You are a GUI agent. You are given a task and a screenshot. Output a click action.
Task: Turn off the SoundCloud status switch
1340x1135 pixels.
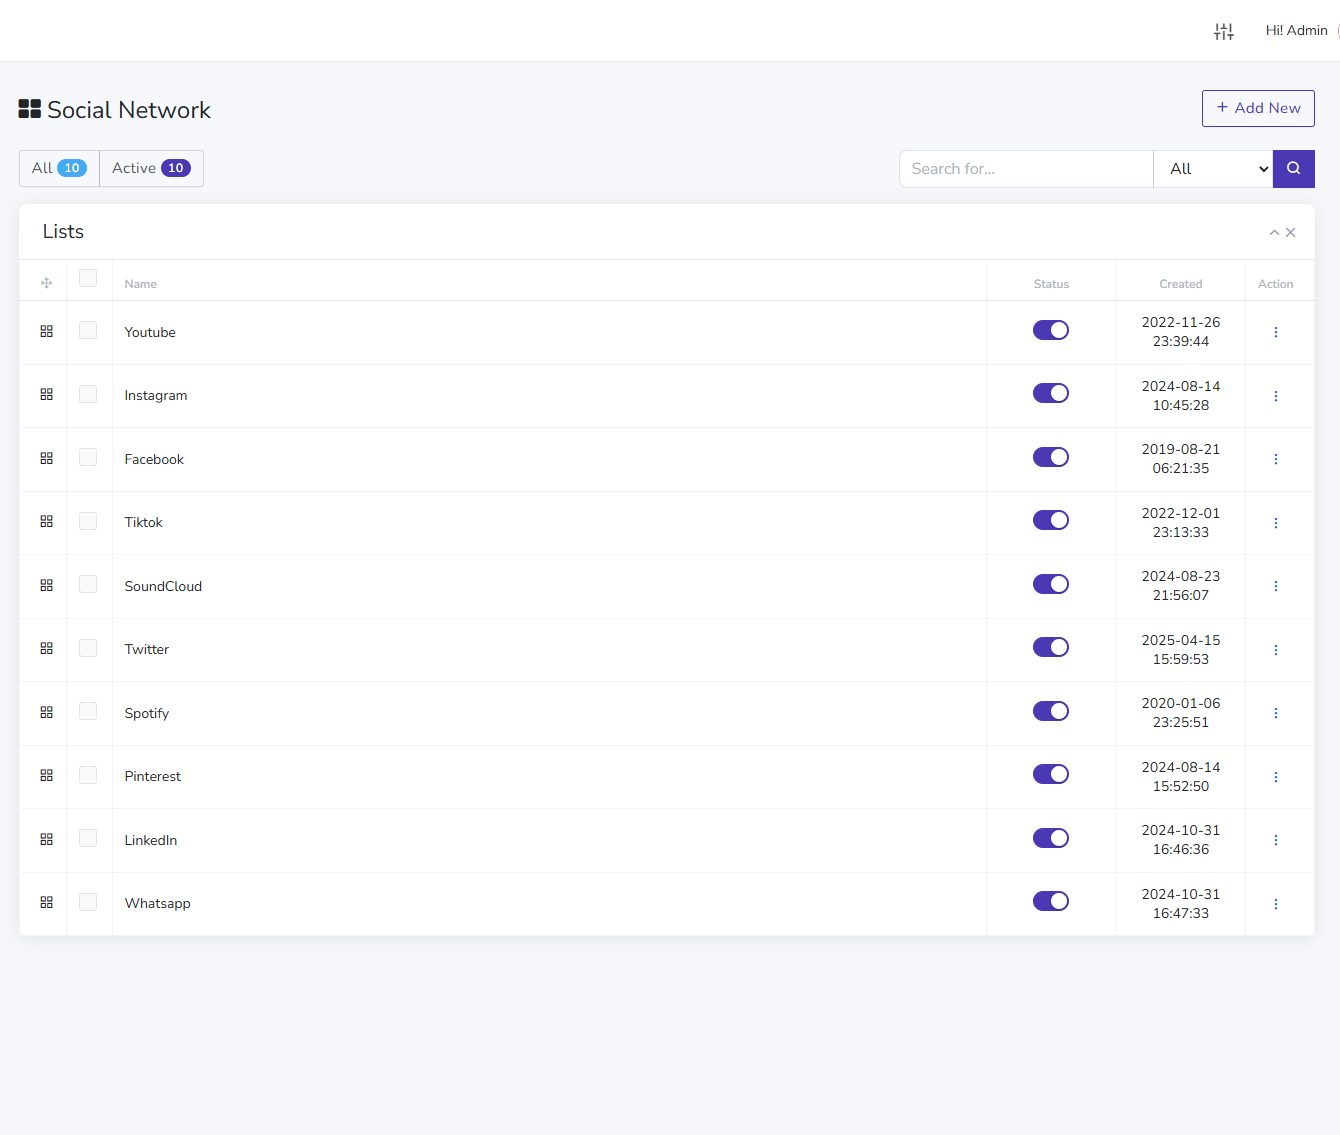1051,583
